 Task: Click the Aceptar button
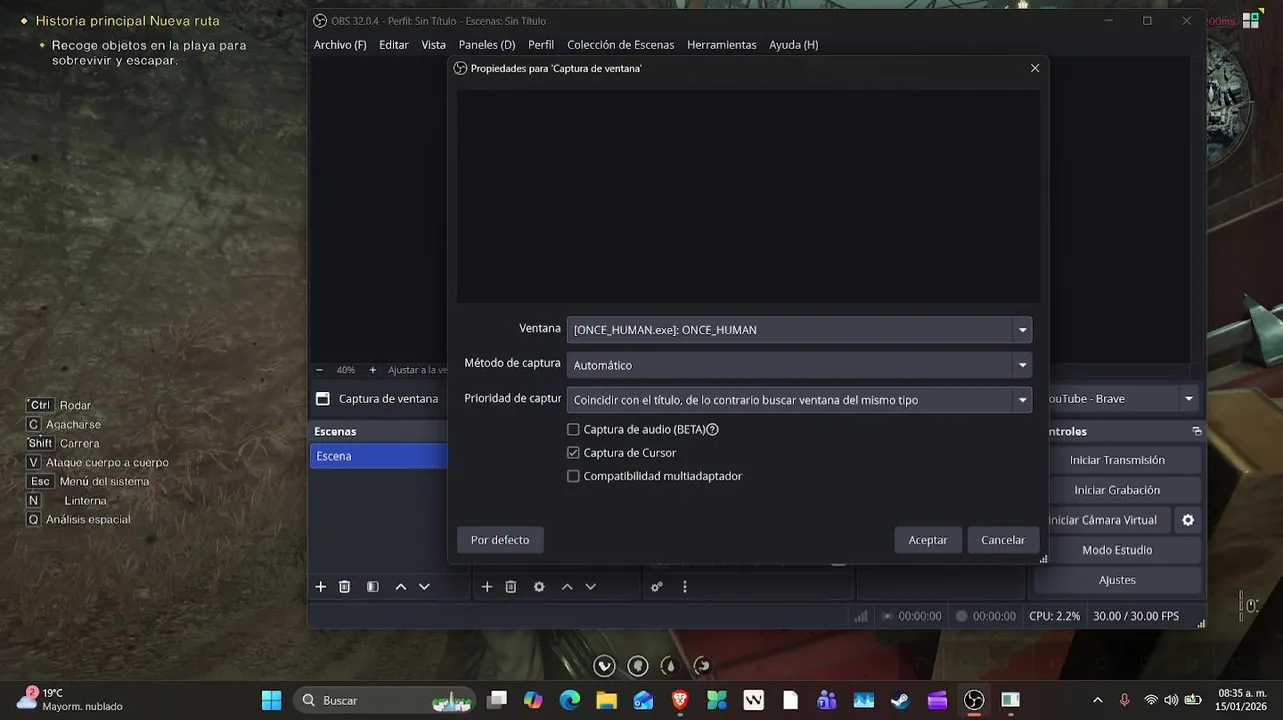click(x=928, y=540)
